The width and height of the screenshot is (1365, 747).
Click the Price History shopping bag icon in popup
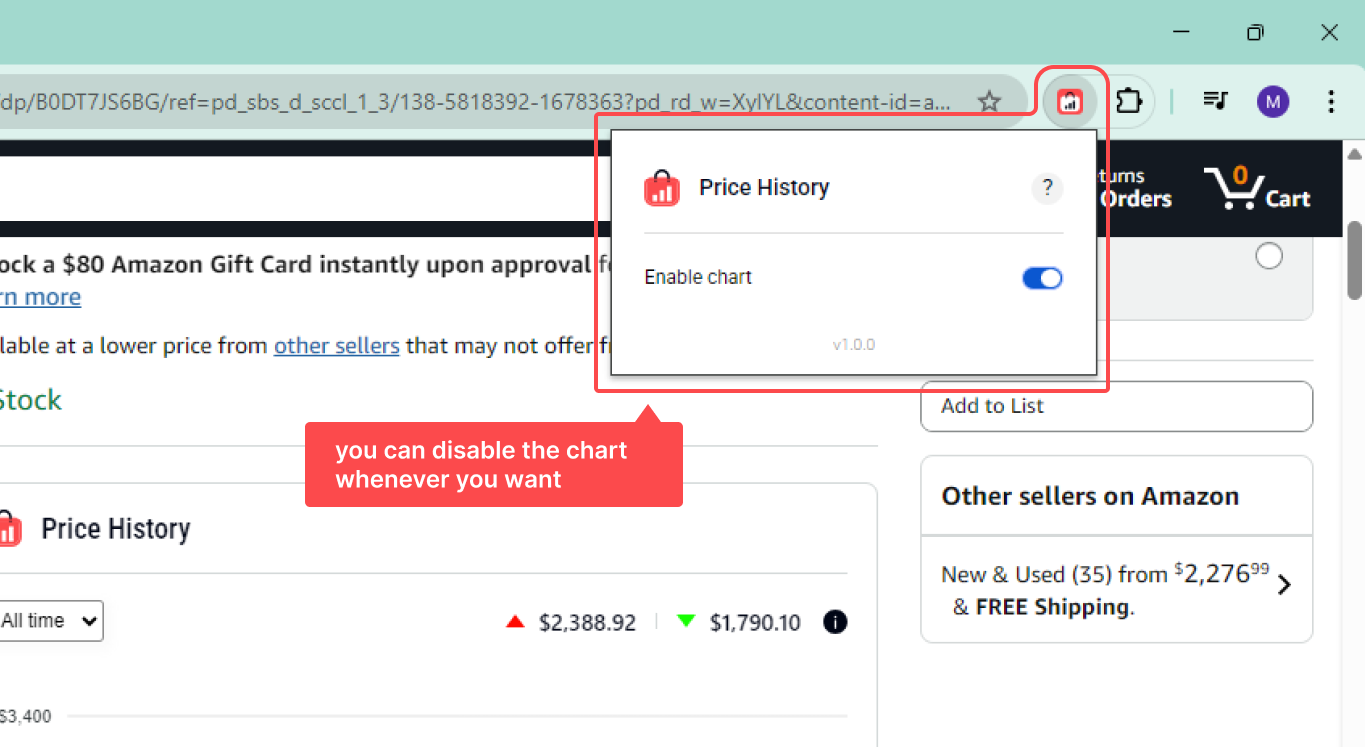[x=661, y=187]
